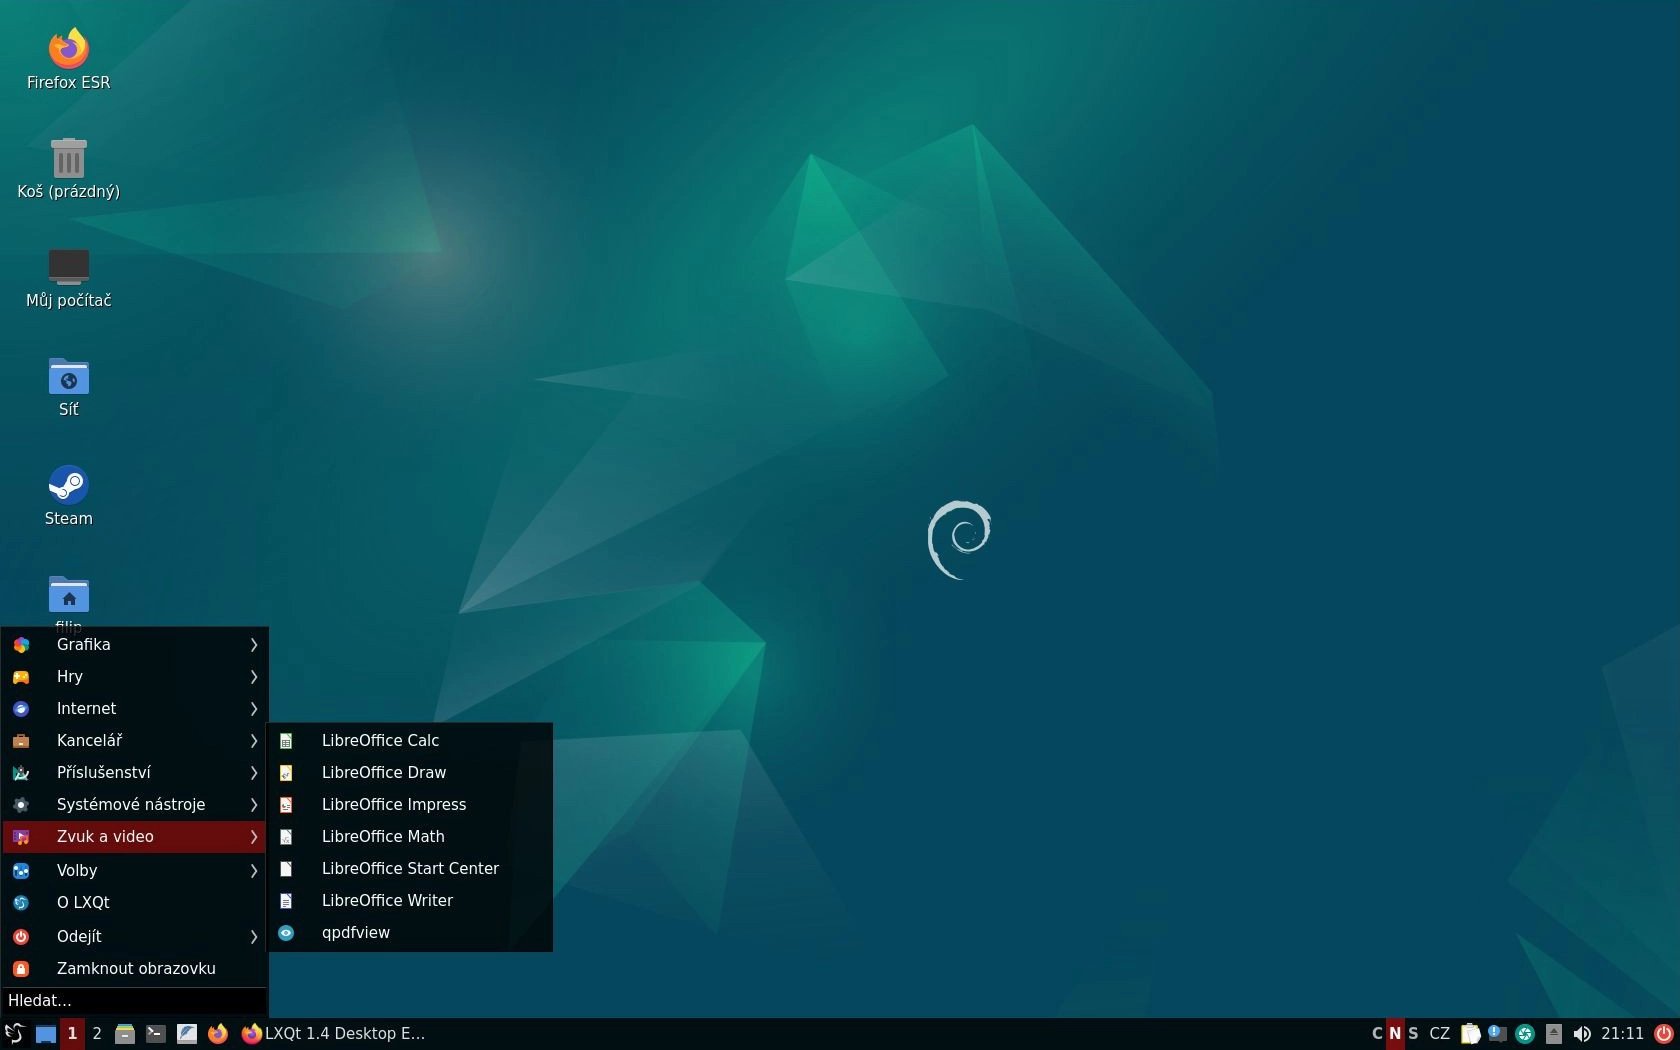Expand the Příslušenství submenu arrow
The width and height of the screenshot is (1680, 1050).
coord(254,773)
